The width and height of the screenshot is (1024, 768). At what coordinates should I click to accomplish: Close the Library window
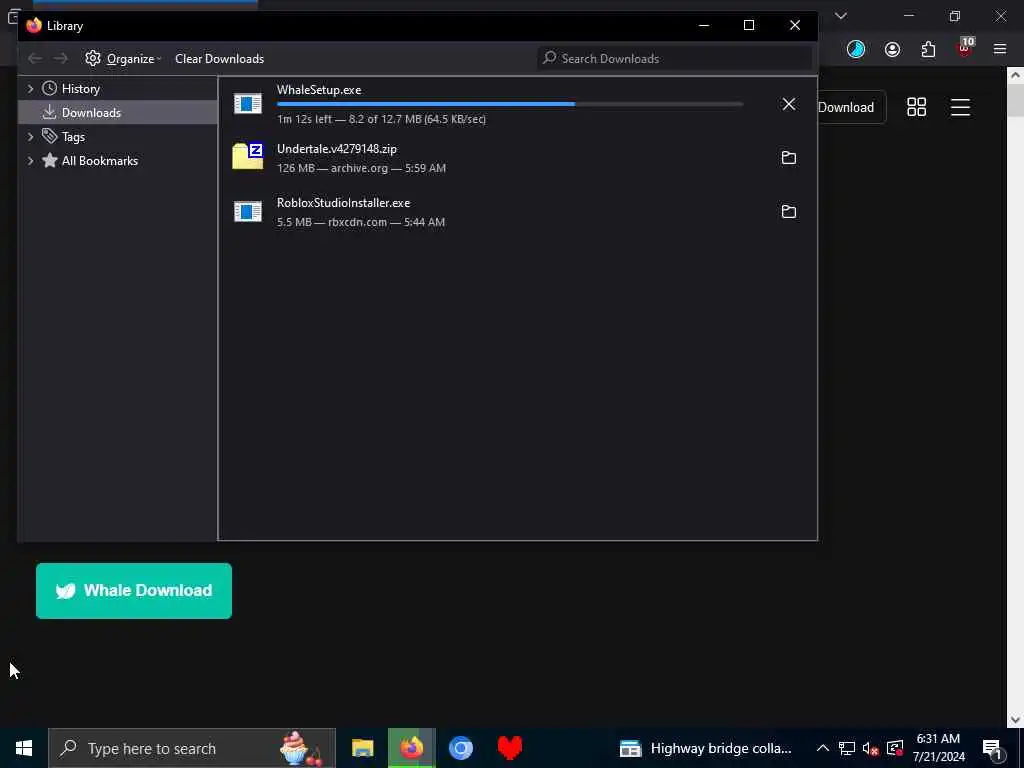795,25
